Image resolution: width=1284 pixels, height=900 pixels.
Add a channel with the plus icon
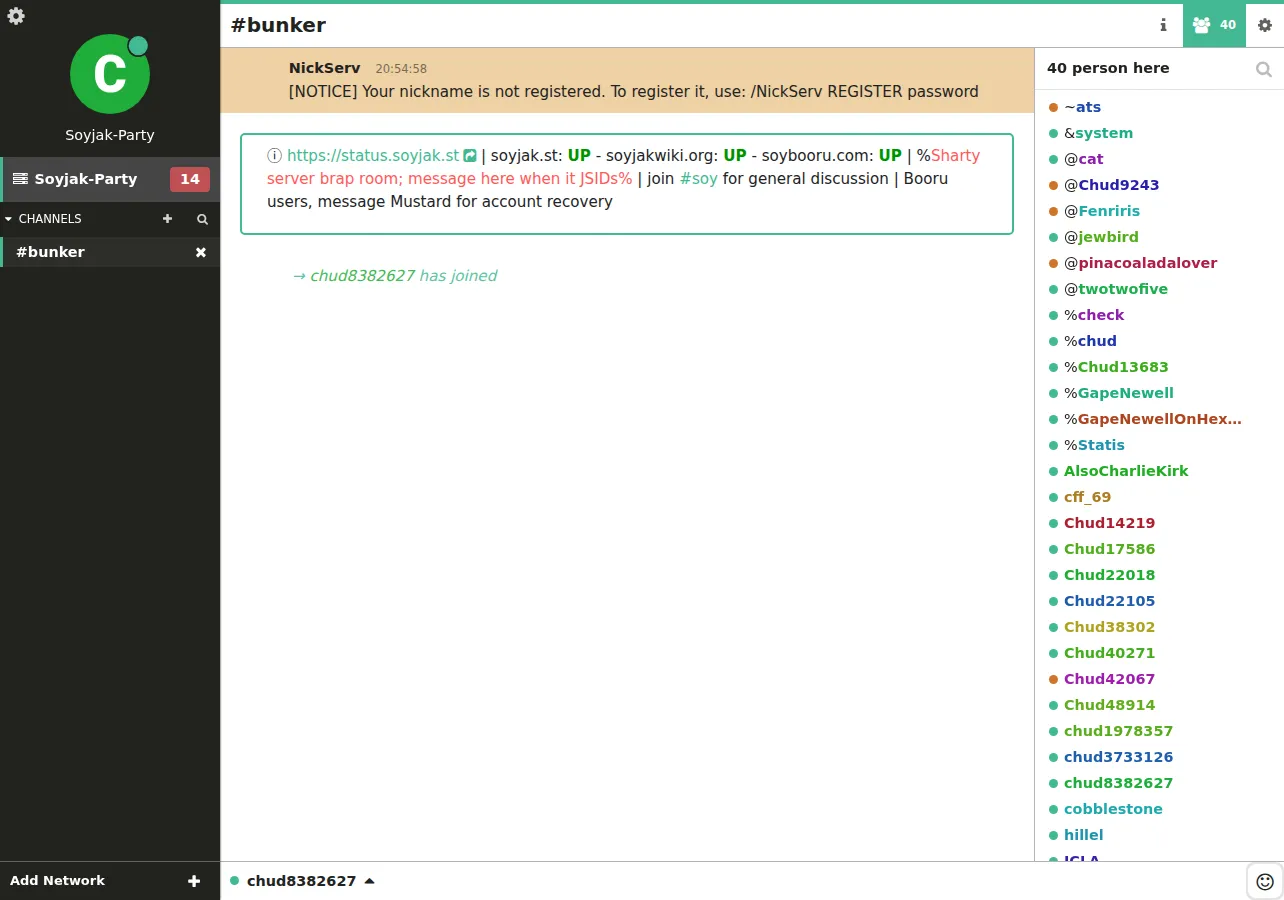point(167,218)
